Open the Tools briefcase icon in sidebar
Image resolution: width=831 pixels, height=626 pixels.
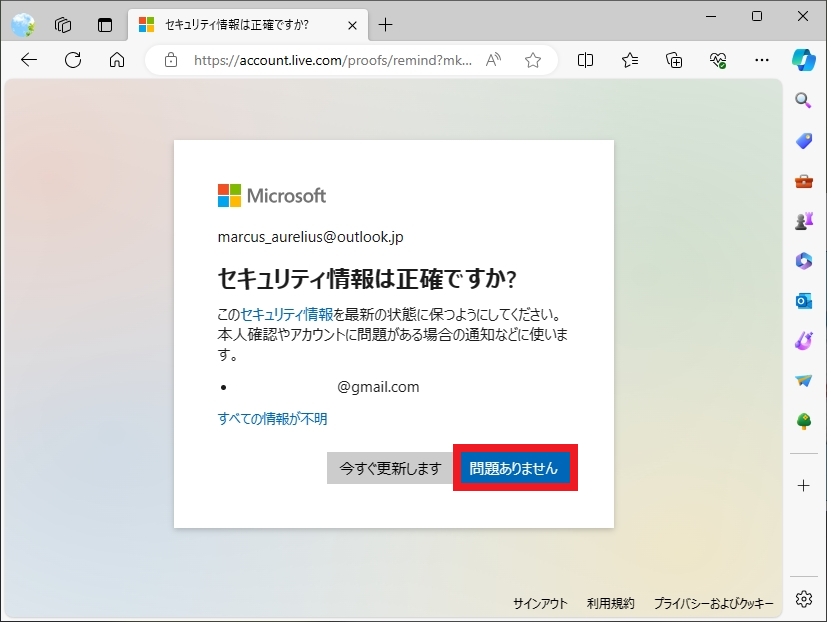pyautogui.click(x=803, y=181)
